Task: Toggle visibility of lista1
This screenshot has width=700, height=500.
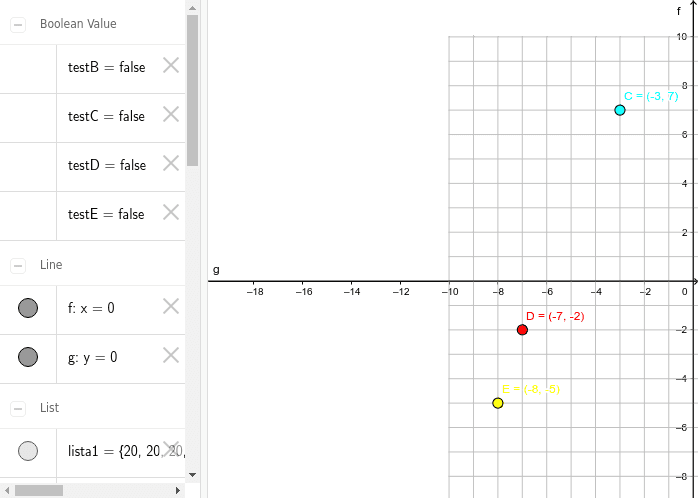Action: [x=28, y=451]
